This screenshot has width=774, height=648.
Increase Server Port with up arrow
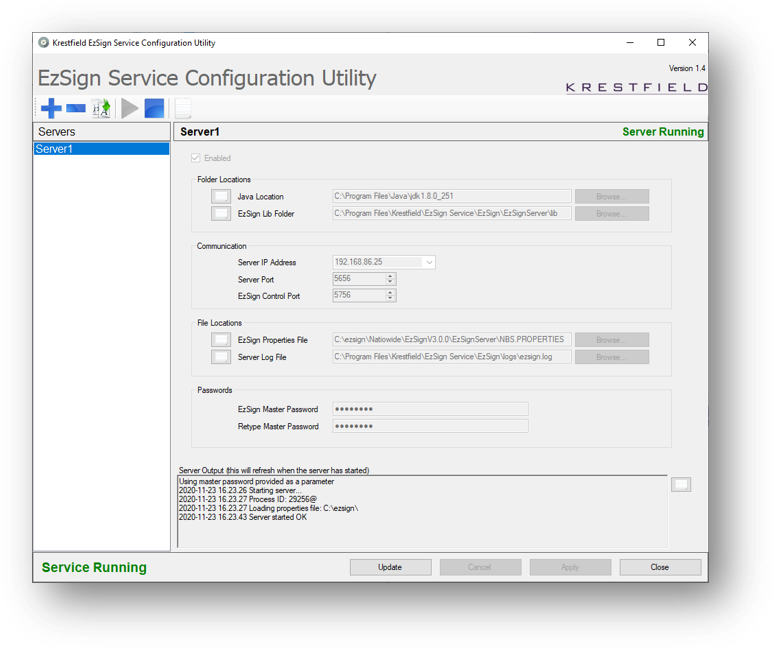(390, 276)
